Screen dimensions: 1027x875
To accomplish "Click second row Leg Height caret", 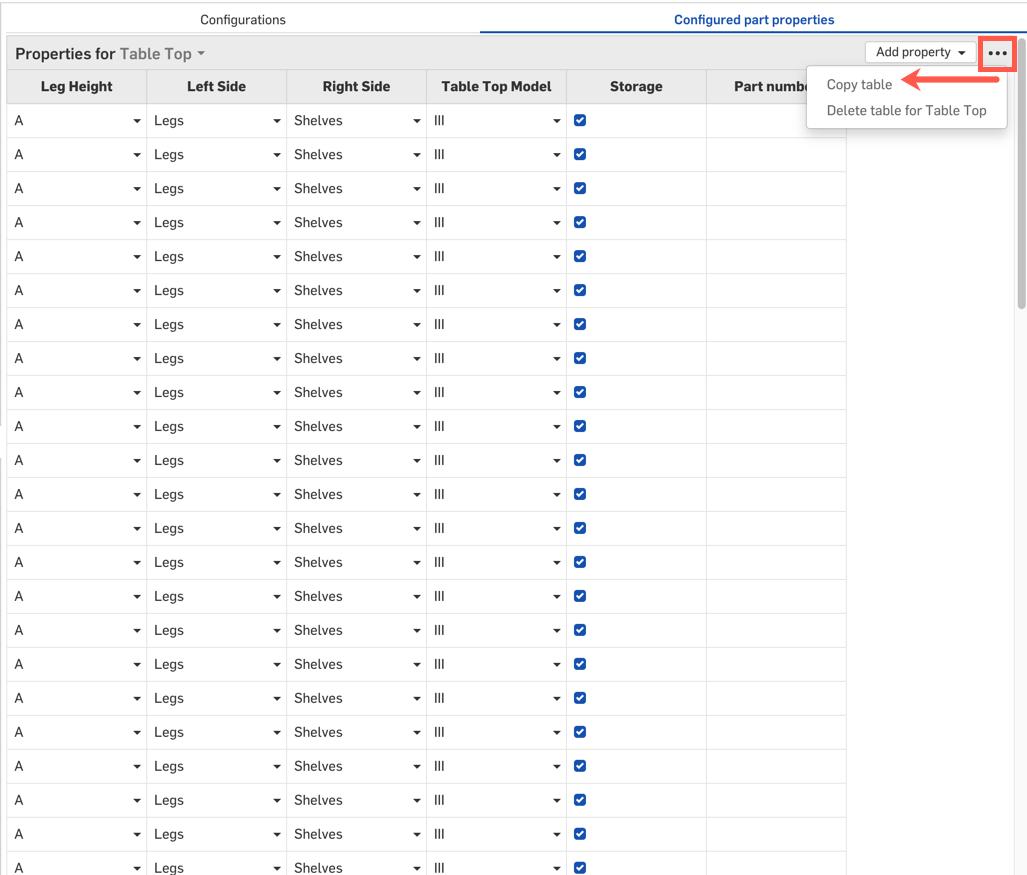I will (137, 155).
